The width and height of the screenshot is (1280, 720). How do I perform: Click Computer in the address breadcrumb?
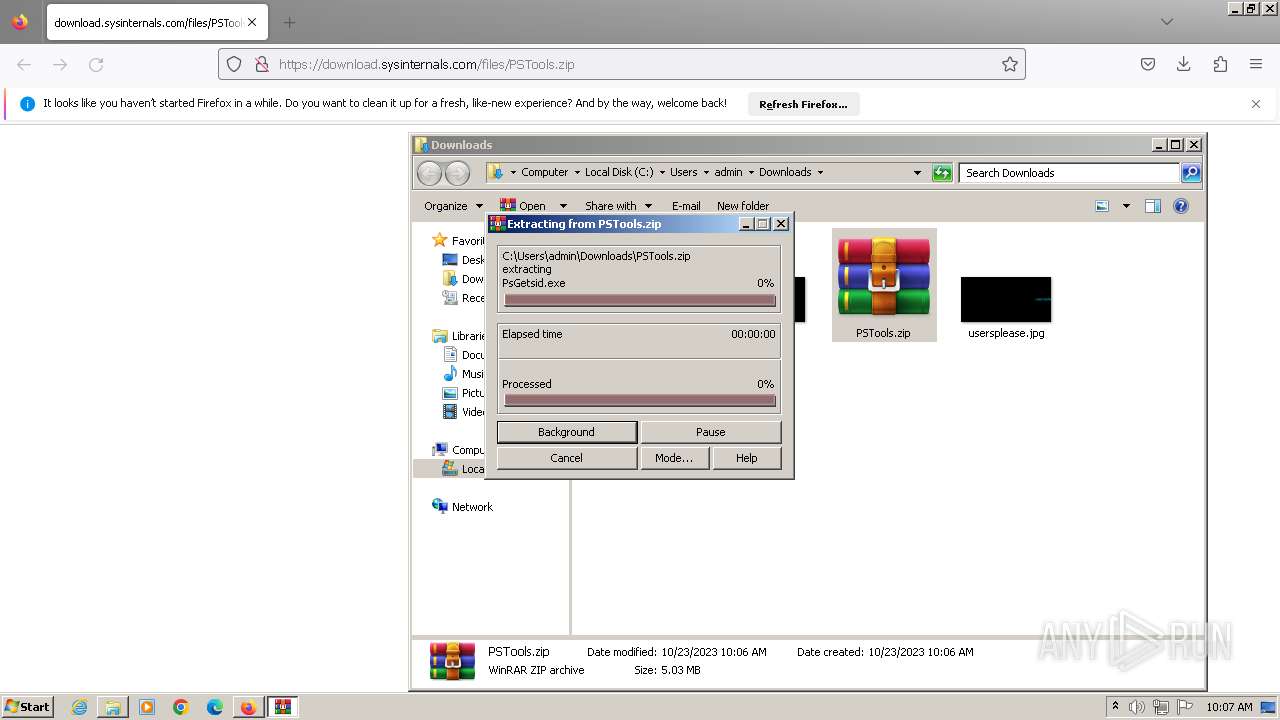tap(544, 172)
